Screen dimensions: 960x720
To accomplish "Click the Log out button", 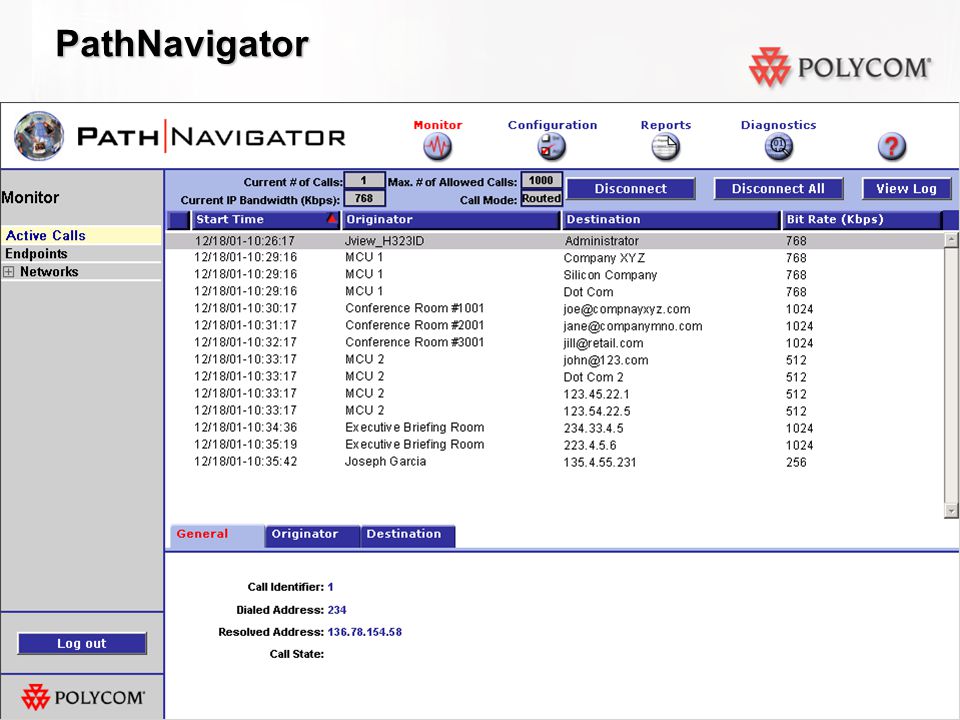I will click(x=82, y=643).
